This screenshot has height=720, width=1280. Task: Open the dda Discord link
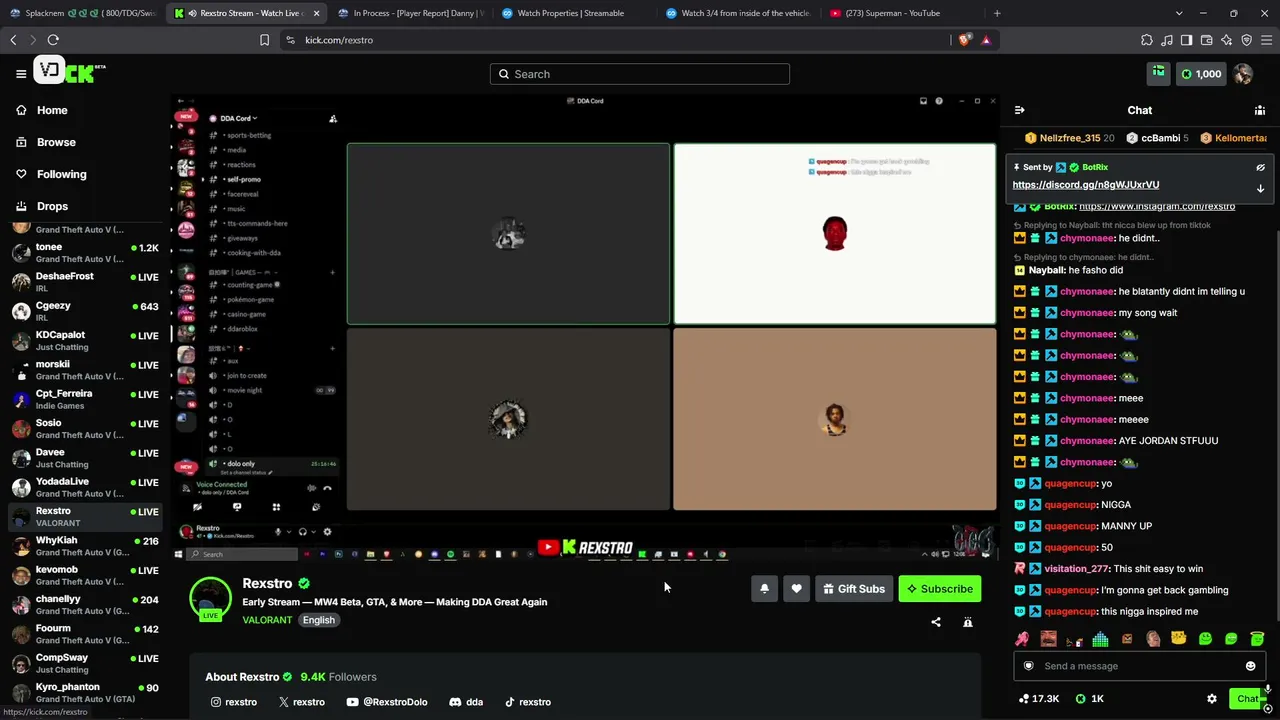(466, 702)
